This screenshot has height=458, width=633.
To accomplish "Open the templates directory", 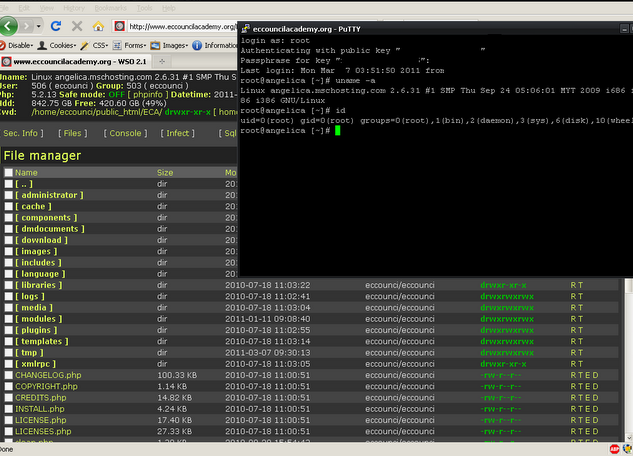I will tap(42, 341).
